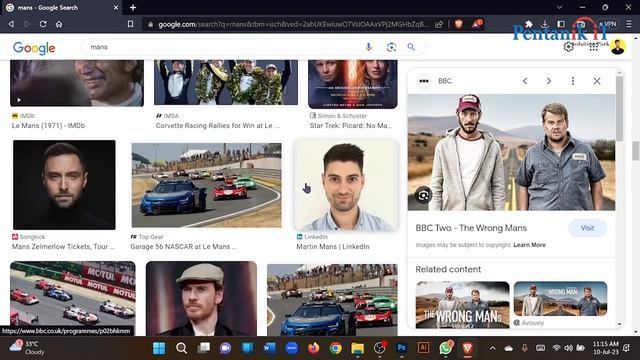Start voice search with the microphone icon
640x360 pixels.
pyautogui.click(x=369, y=47)
